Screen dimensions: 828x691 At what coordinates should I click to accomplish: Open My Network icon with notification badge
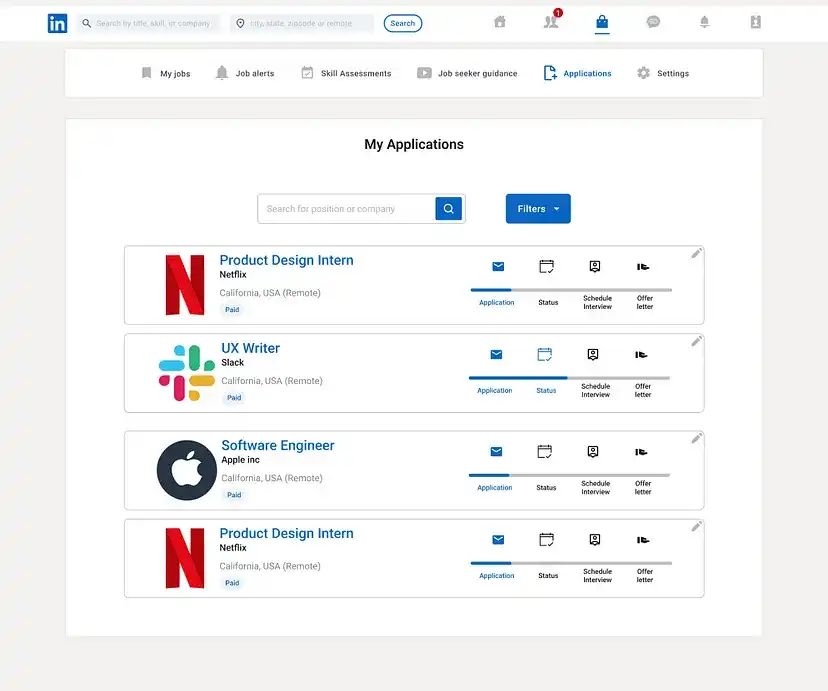coord(551,21)
